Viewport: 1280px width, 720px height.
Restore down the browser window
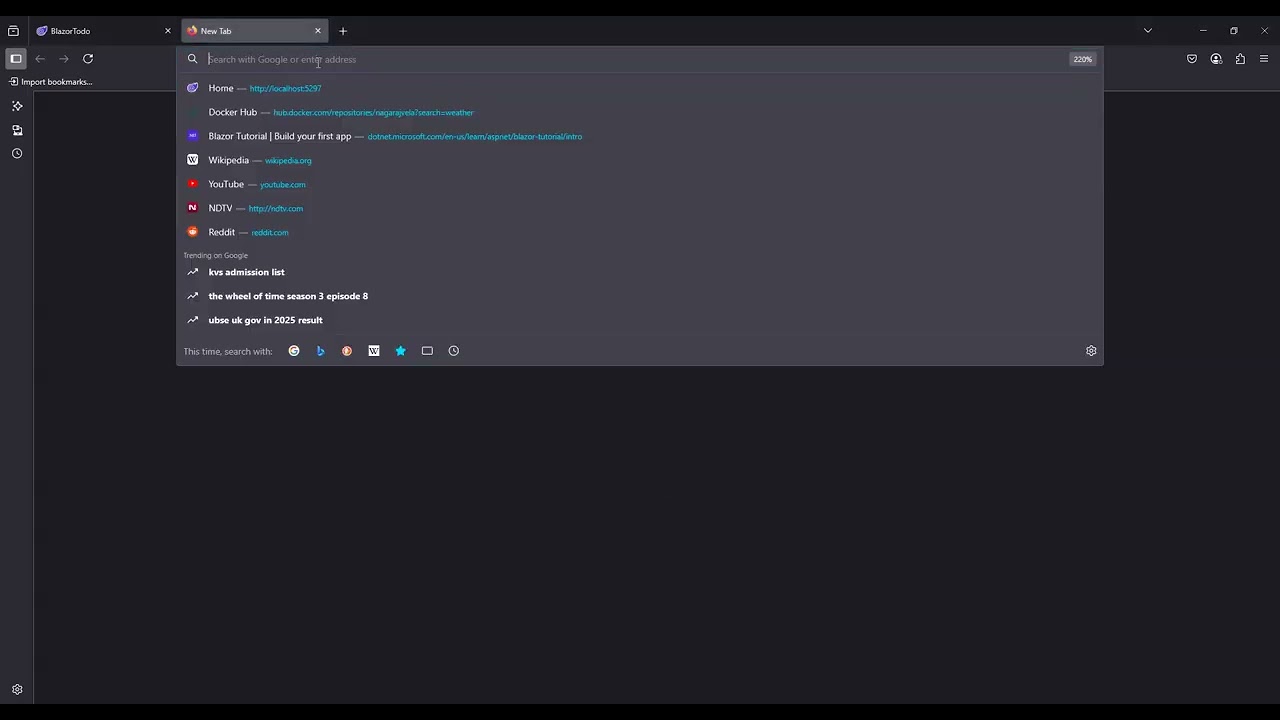point(1234,31)
